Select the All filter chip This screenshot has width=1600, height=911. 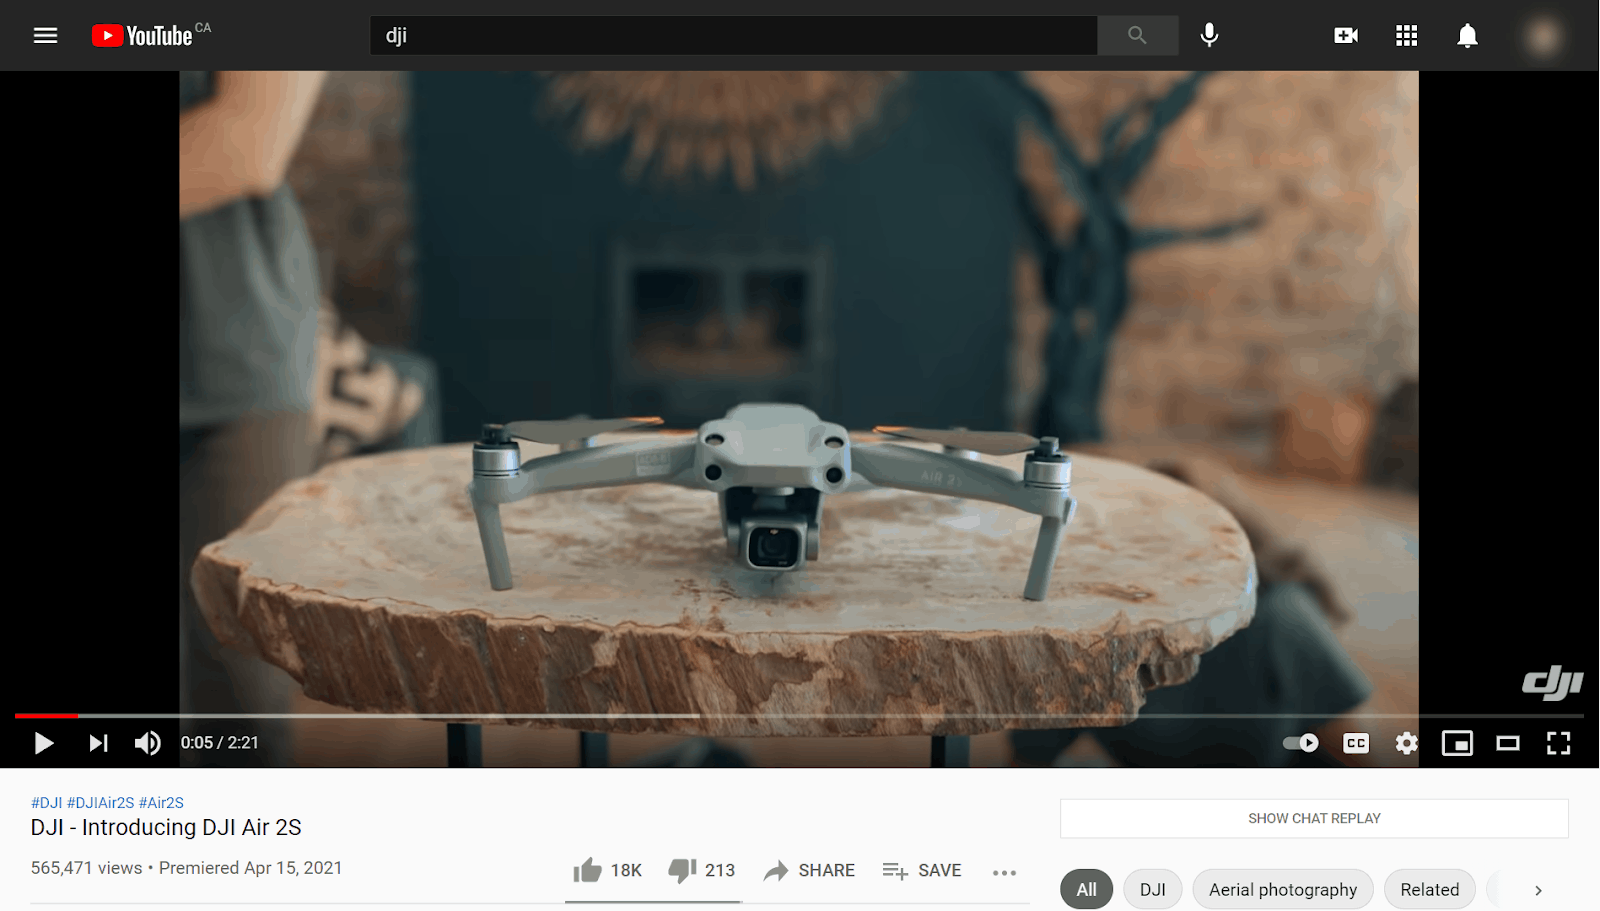tap(1086, 889)
